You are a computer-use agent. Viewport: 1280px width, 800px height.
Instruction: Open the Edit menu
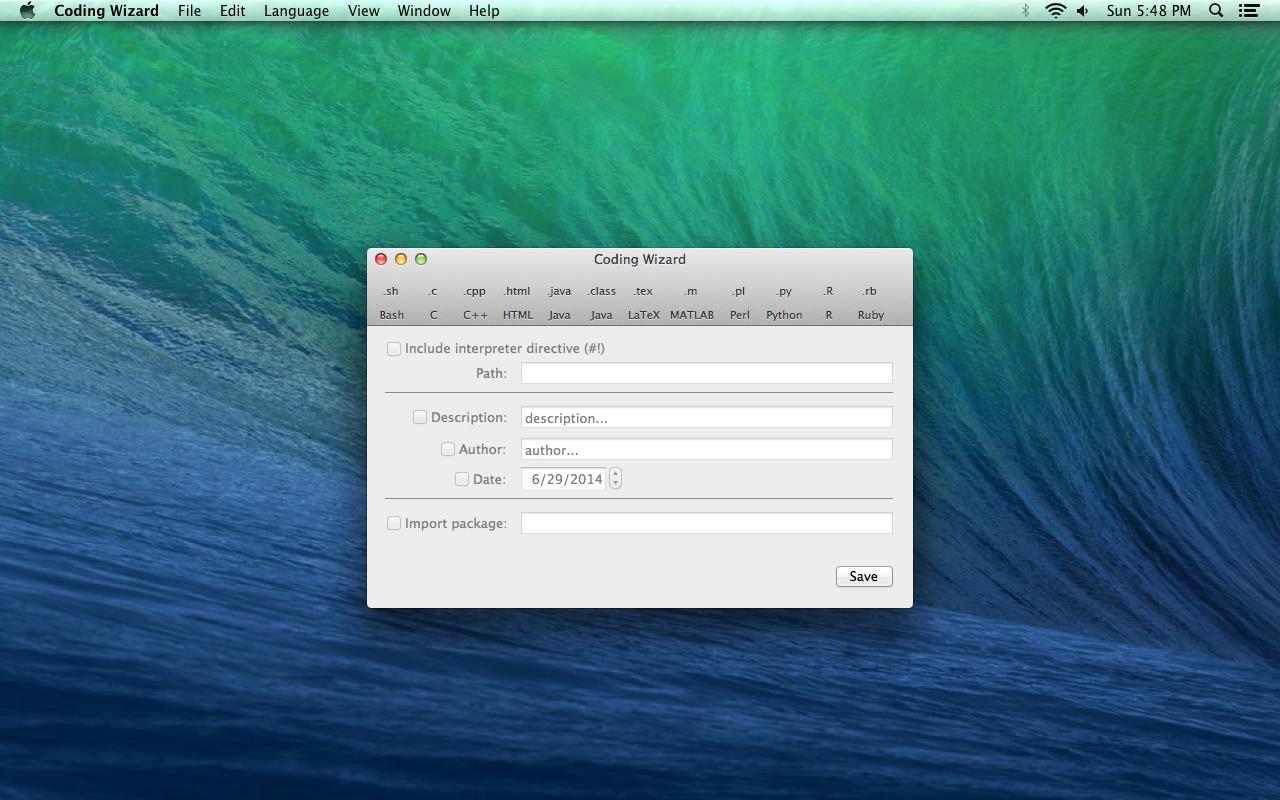pyautogui.click(x=232, y=11)
